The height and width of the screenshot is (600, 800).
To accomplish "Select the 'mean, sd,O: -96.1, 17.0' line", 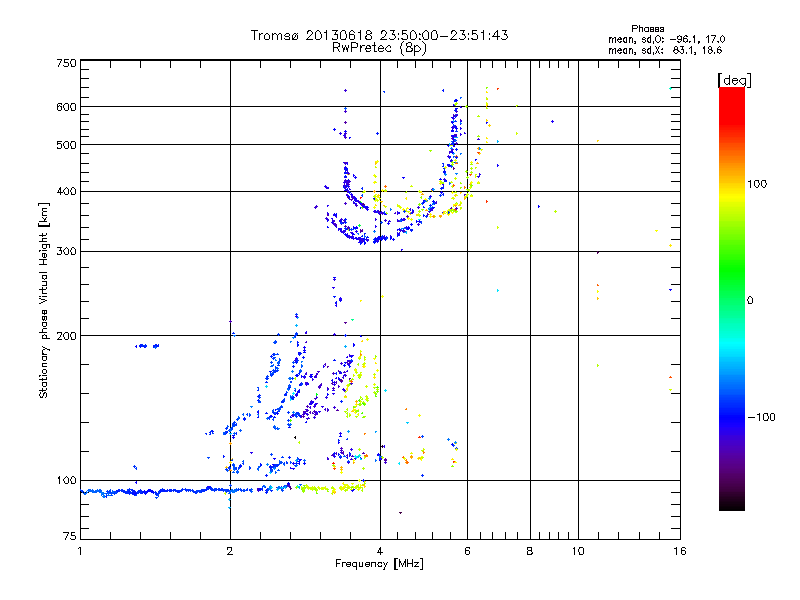I will pyautogui.click(x=666, y=39).
